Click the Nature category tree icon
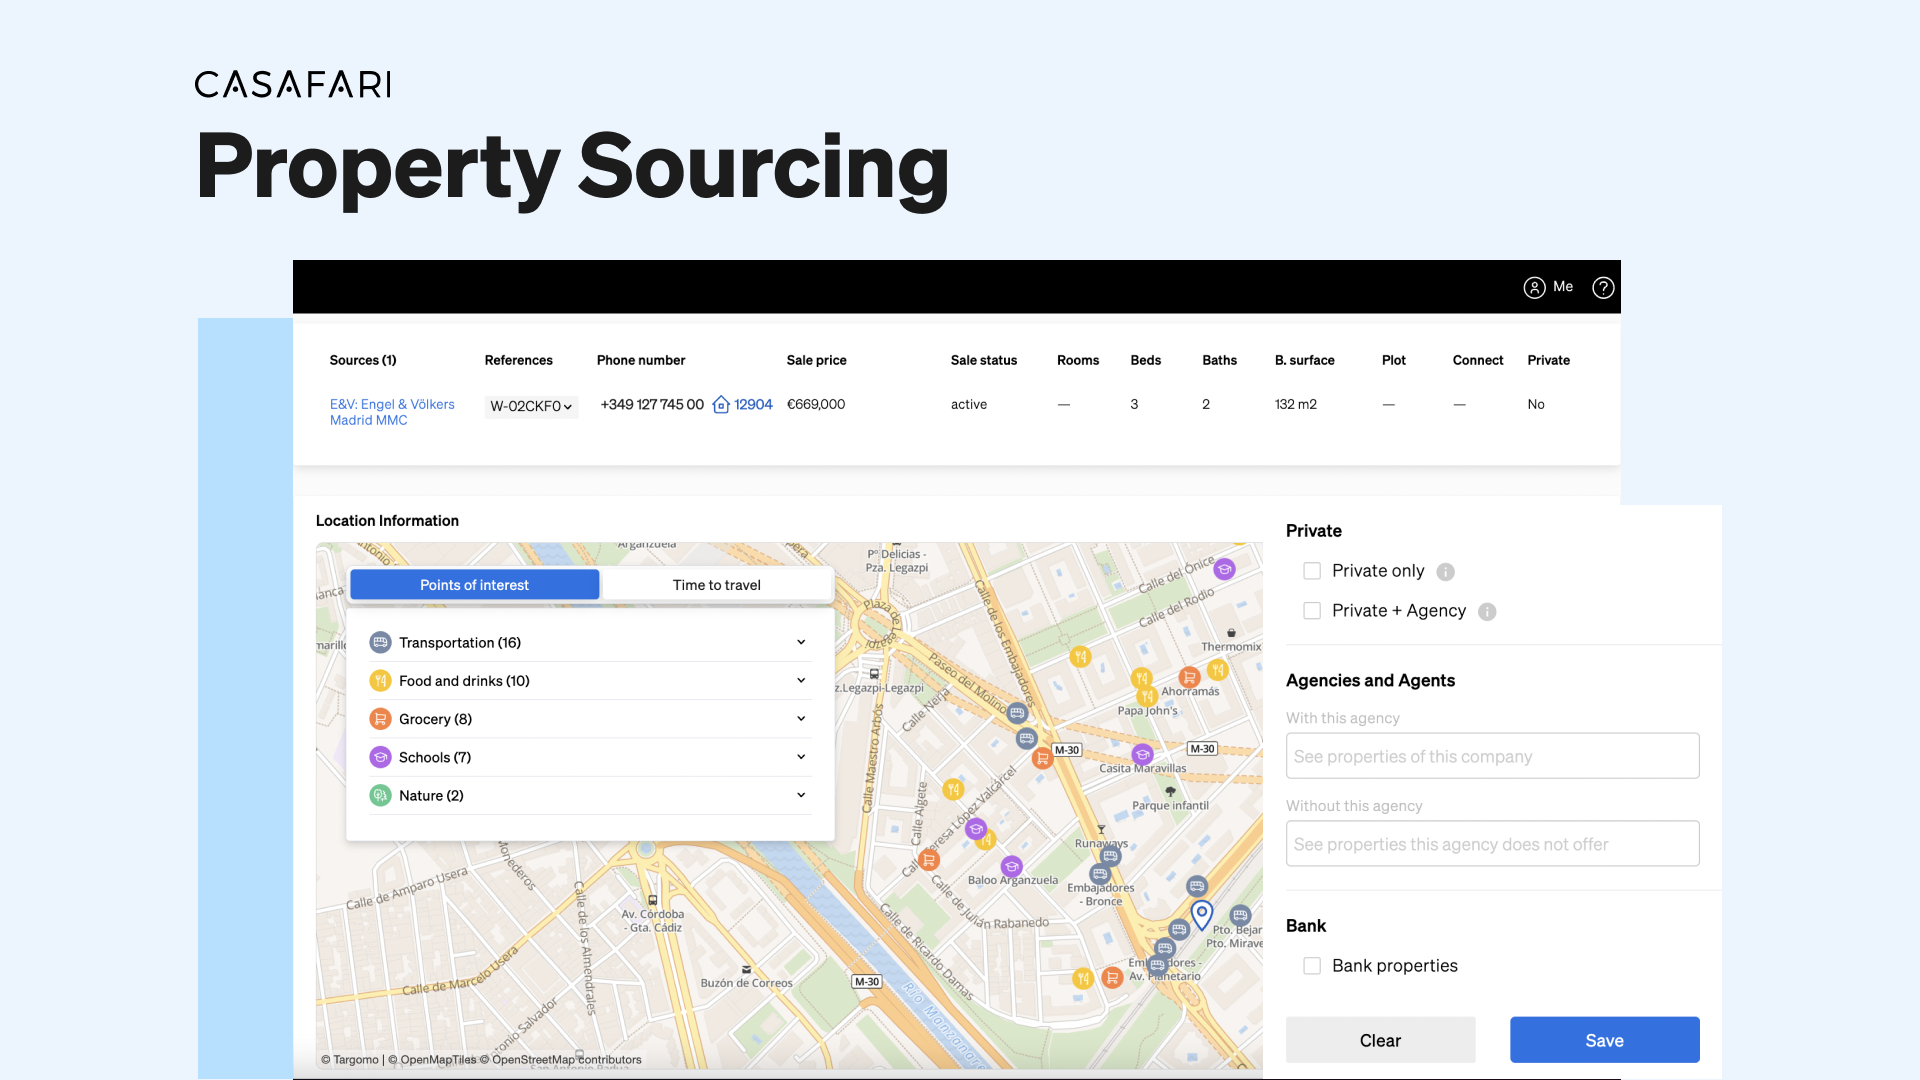Viewport: 1920px width, 1080px height. point(380,795)
